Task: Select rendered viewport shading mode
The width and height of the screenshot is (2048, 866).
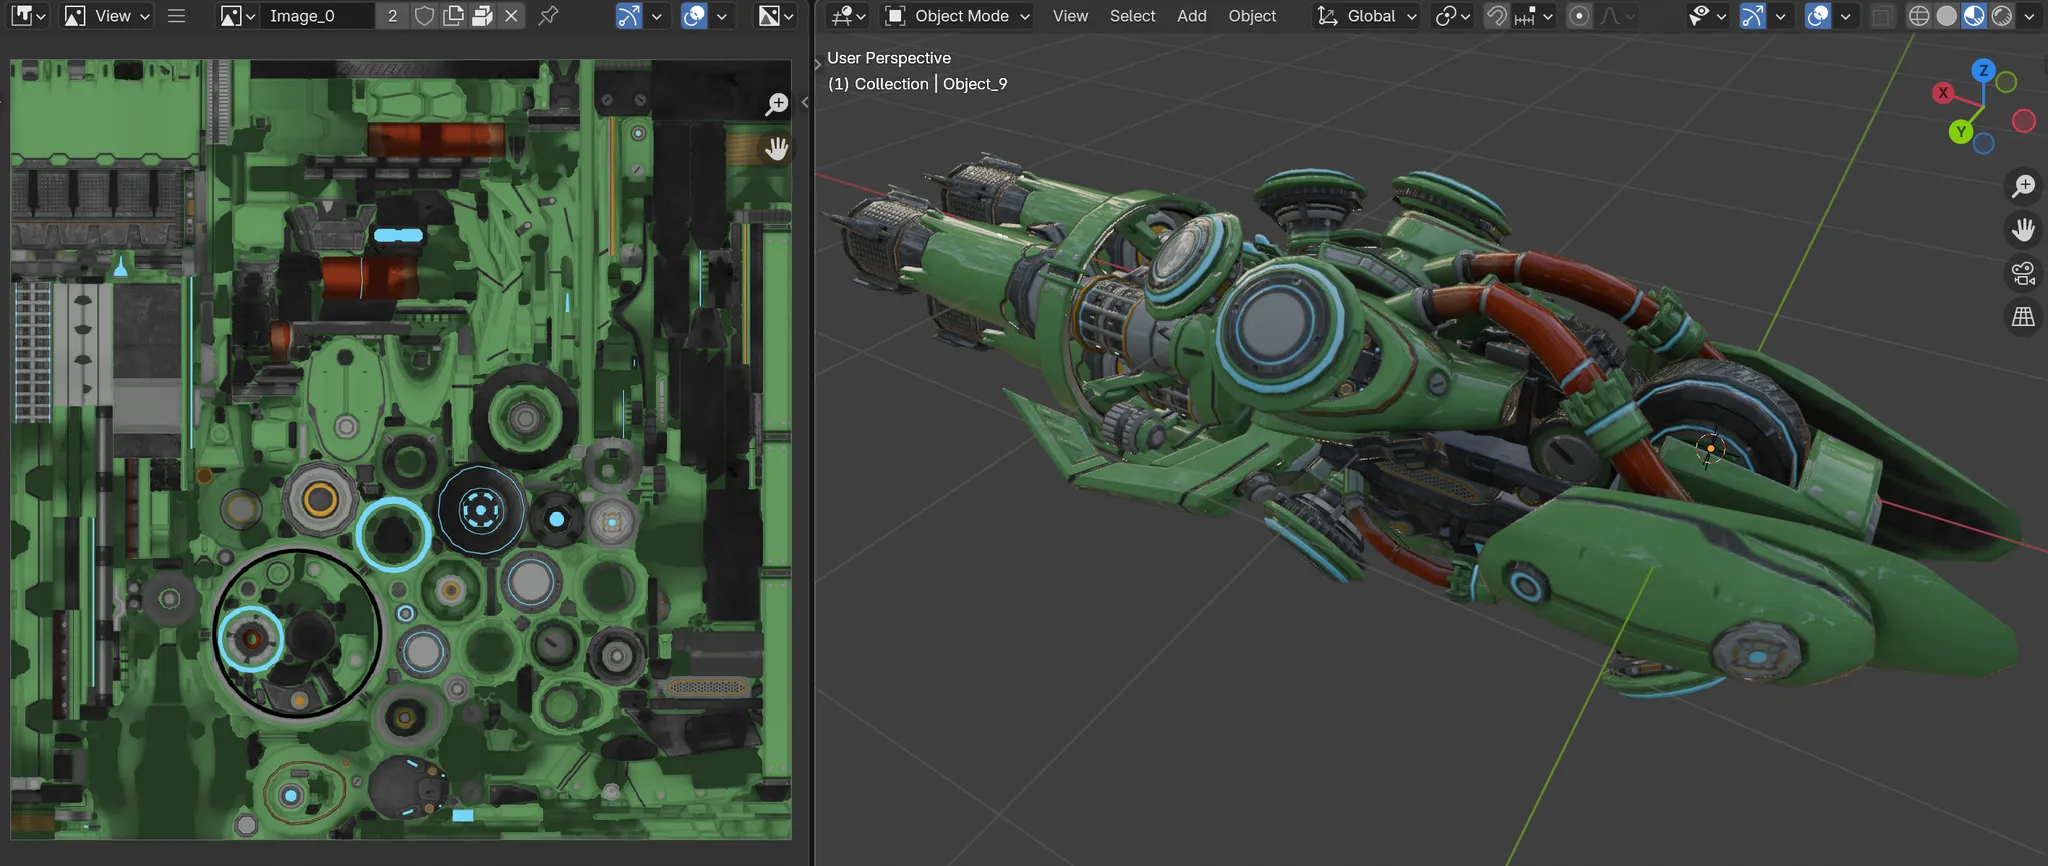Action: click(2001, 16)
